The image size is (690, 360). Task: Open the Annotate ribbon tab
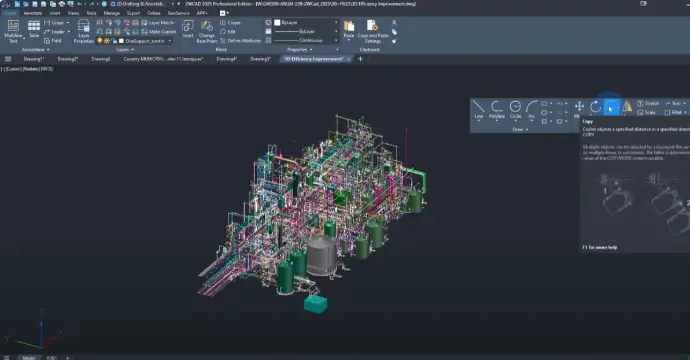click(33, 13)
